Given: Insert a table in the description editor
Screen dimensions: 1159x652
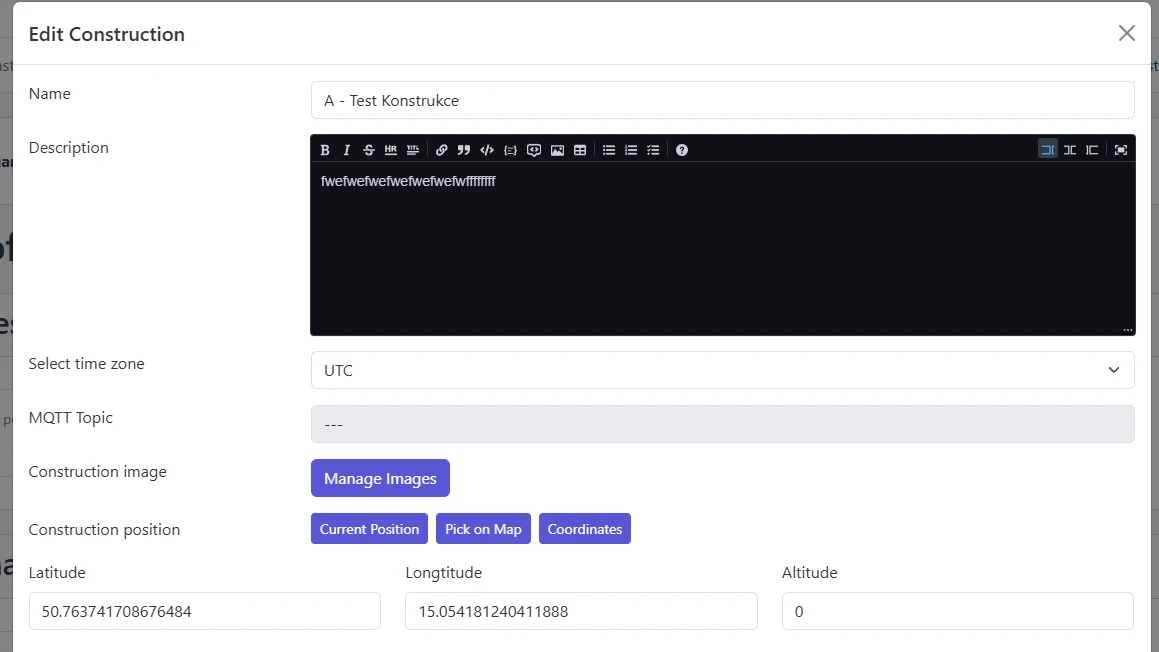Looking at the screenshot, I should coord(581,149).
